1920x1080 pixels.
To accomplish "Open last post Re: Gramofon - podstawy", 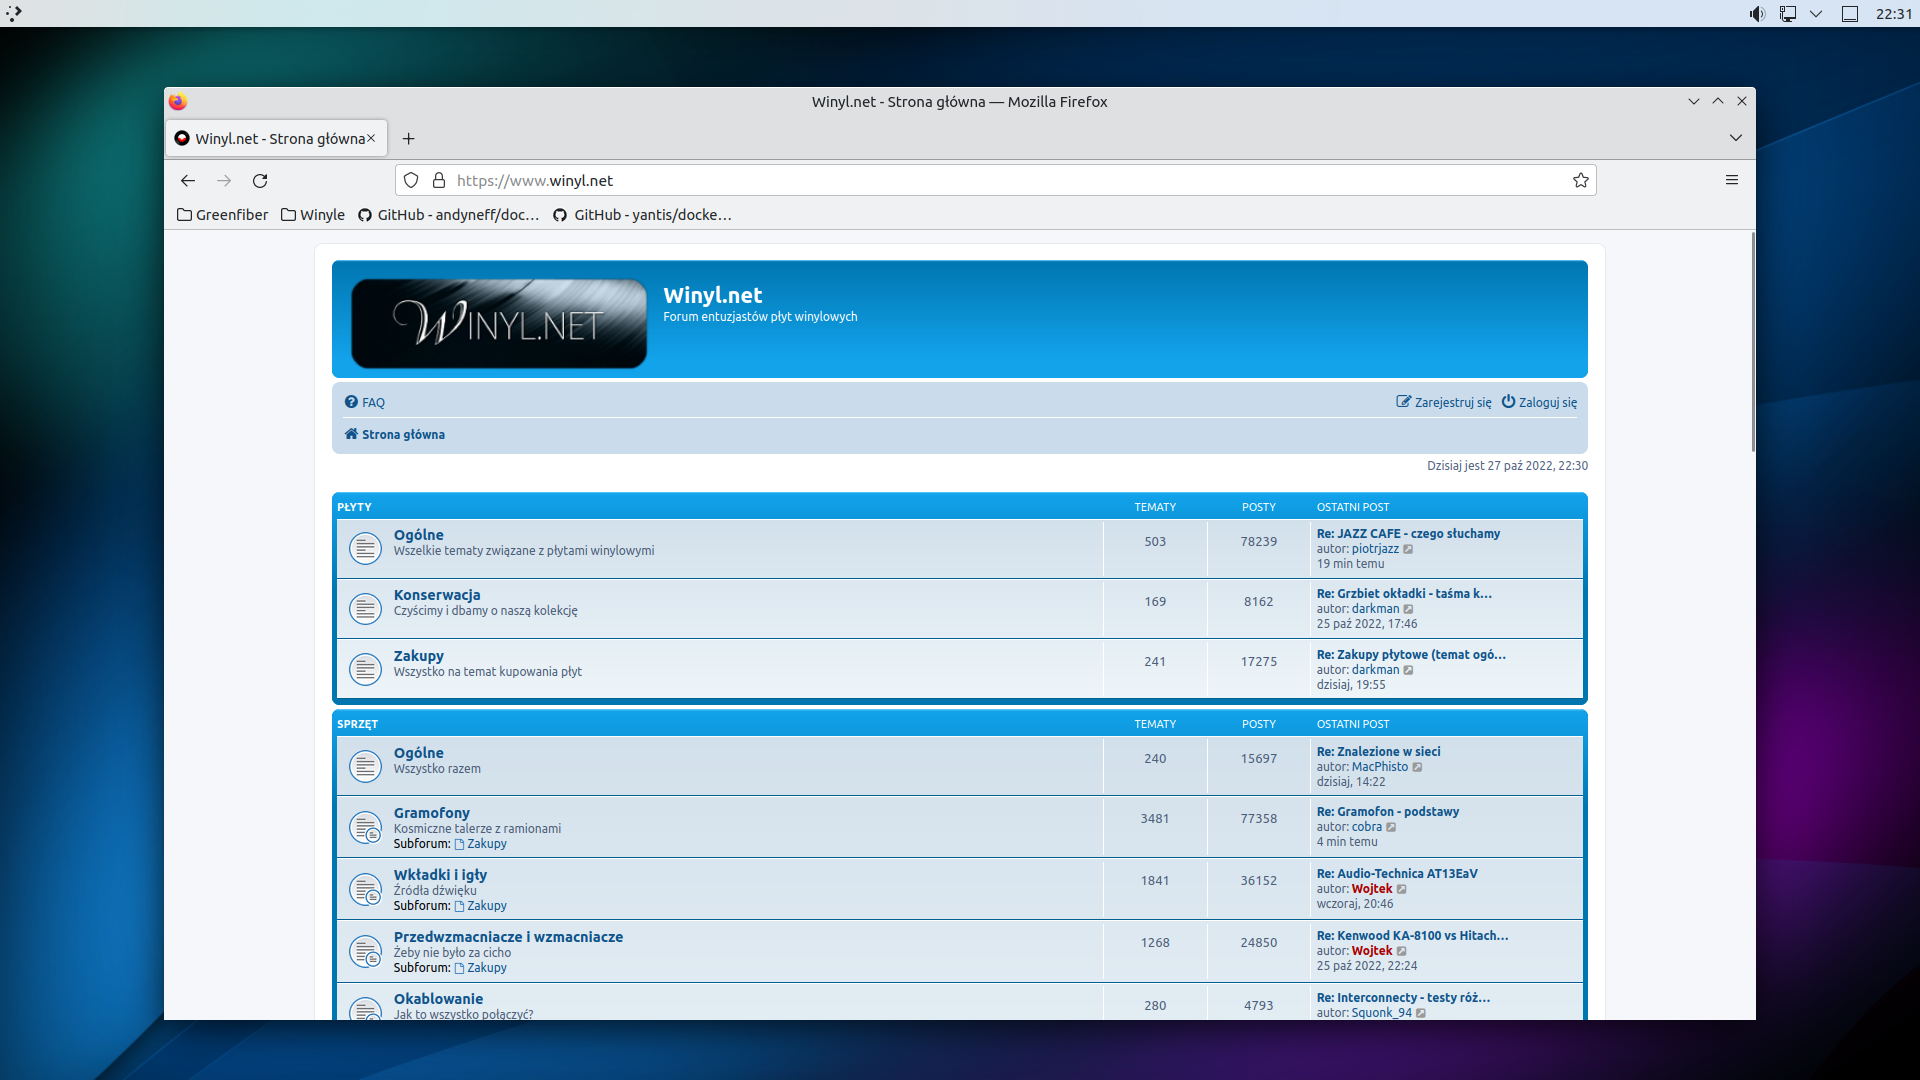I will [1388, 812].
